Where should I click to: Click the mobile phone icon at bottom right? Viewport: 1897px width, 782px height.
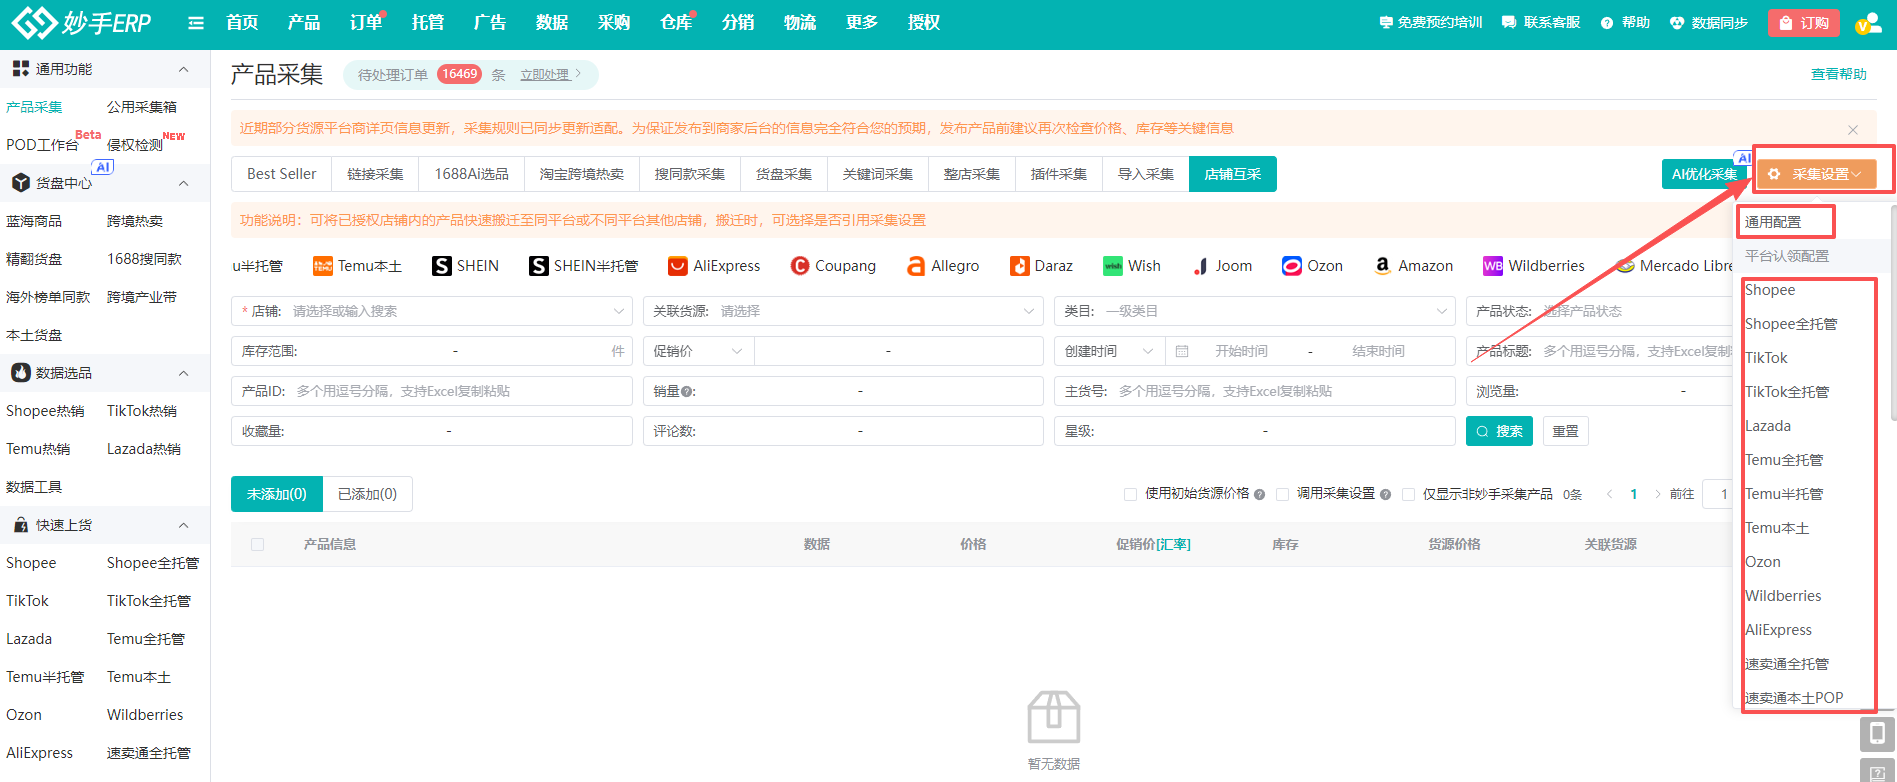1877,733
